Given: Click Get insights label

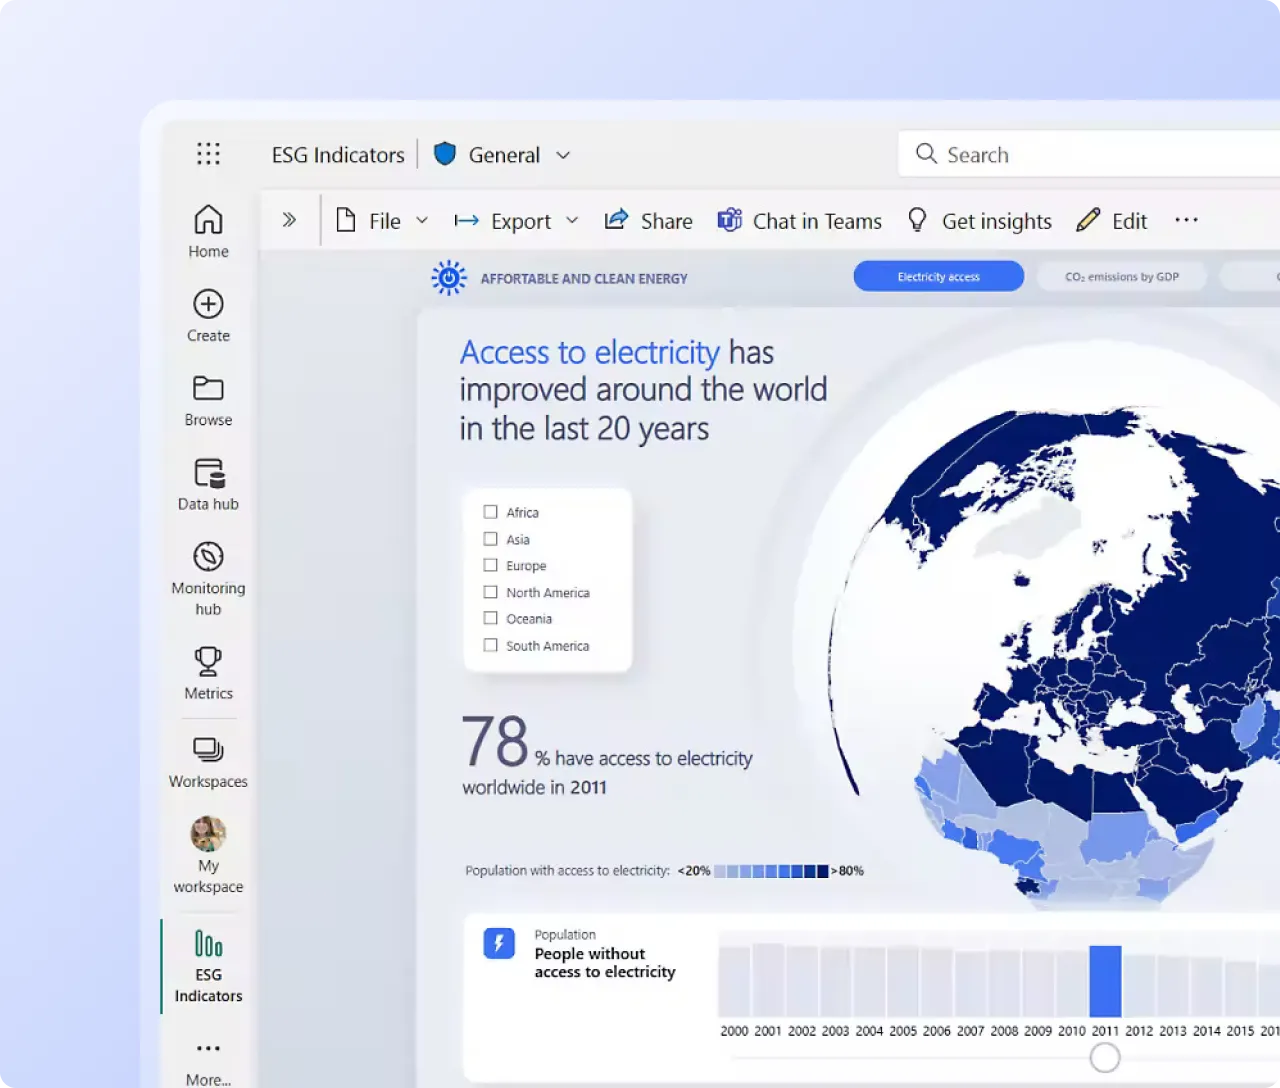Looking at the screenshot, I should coord(997,222).
